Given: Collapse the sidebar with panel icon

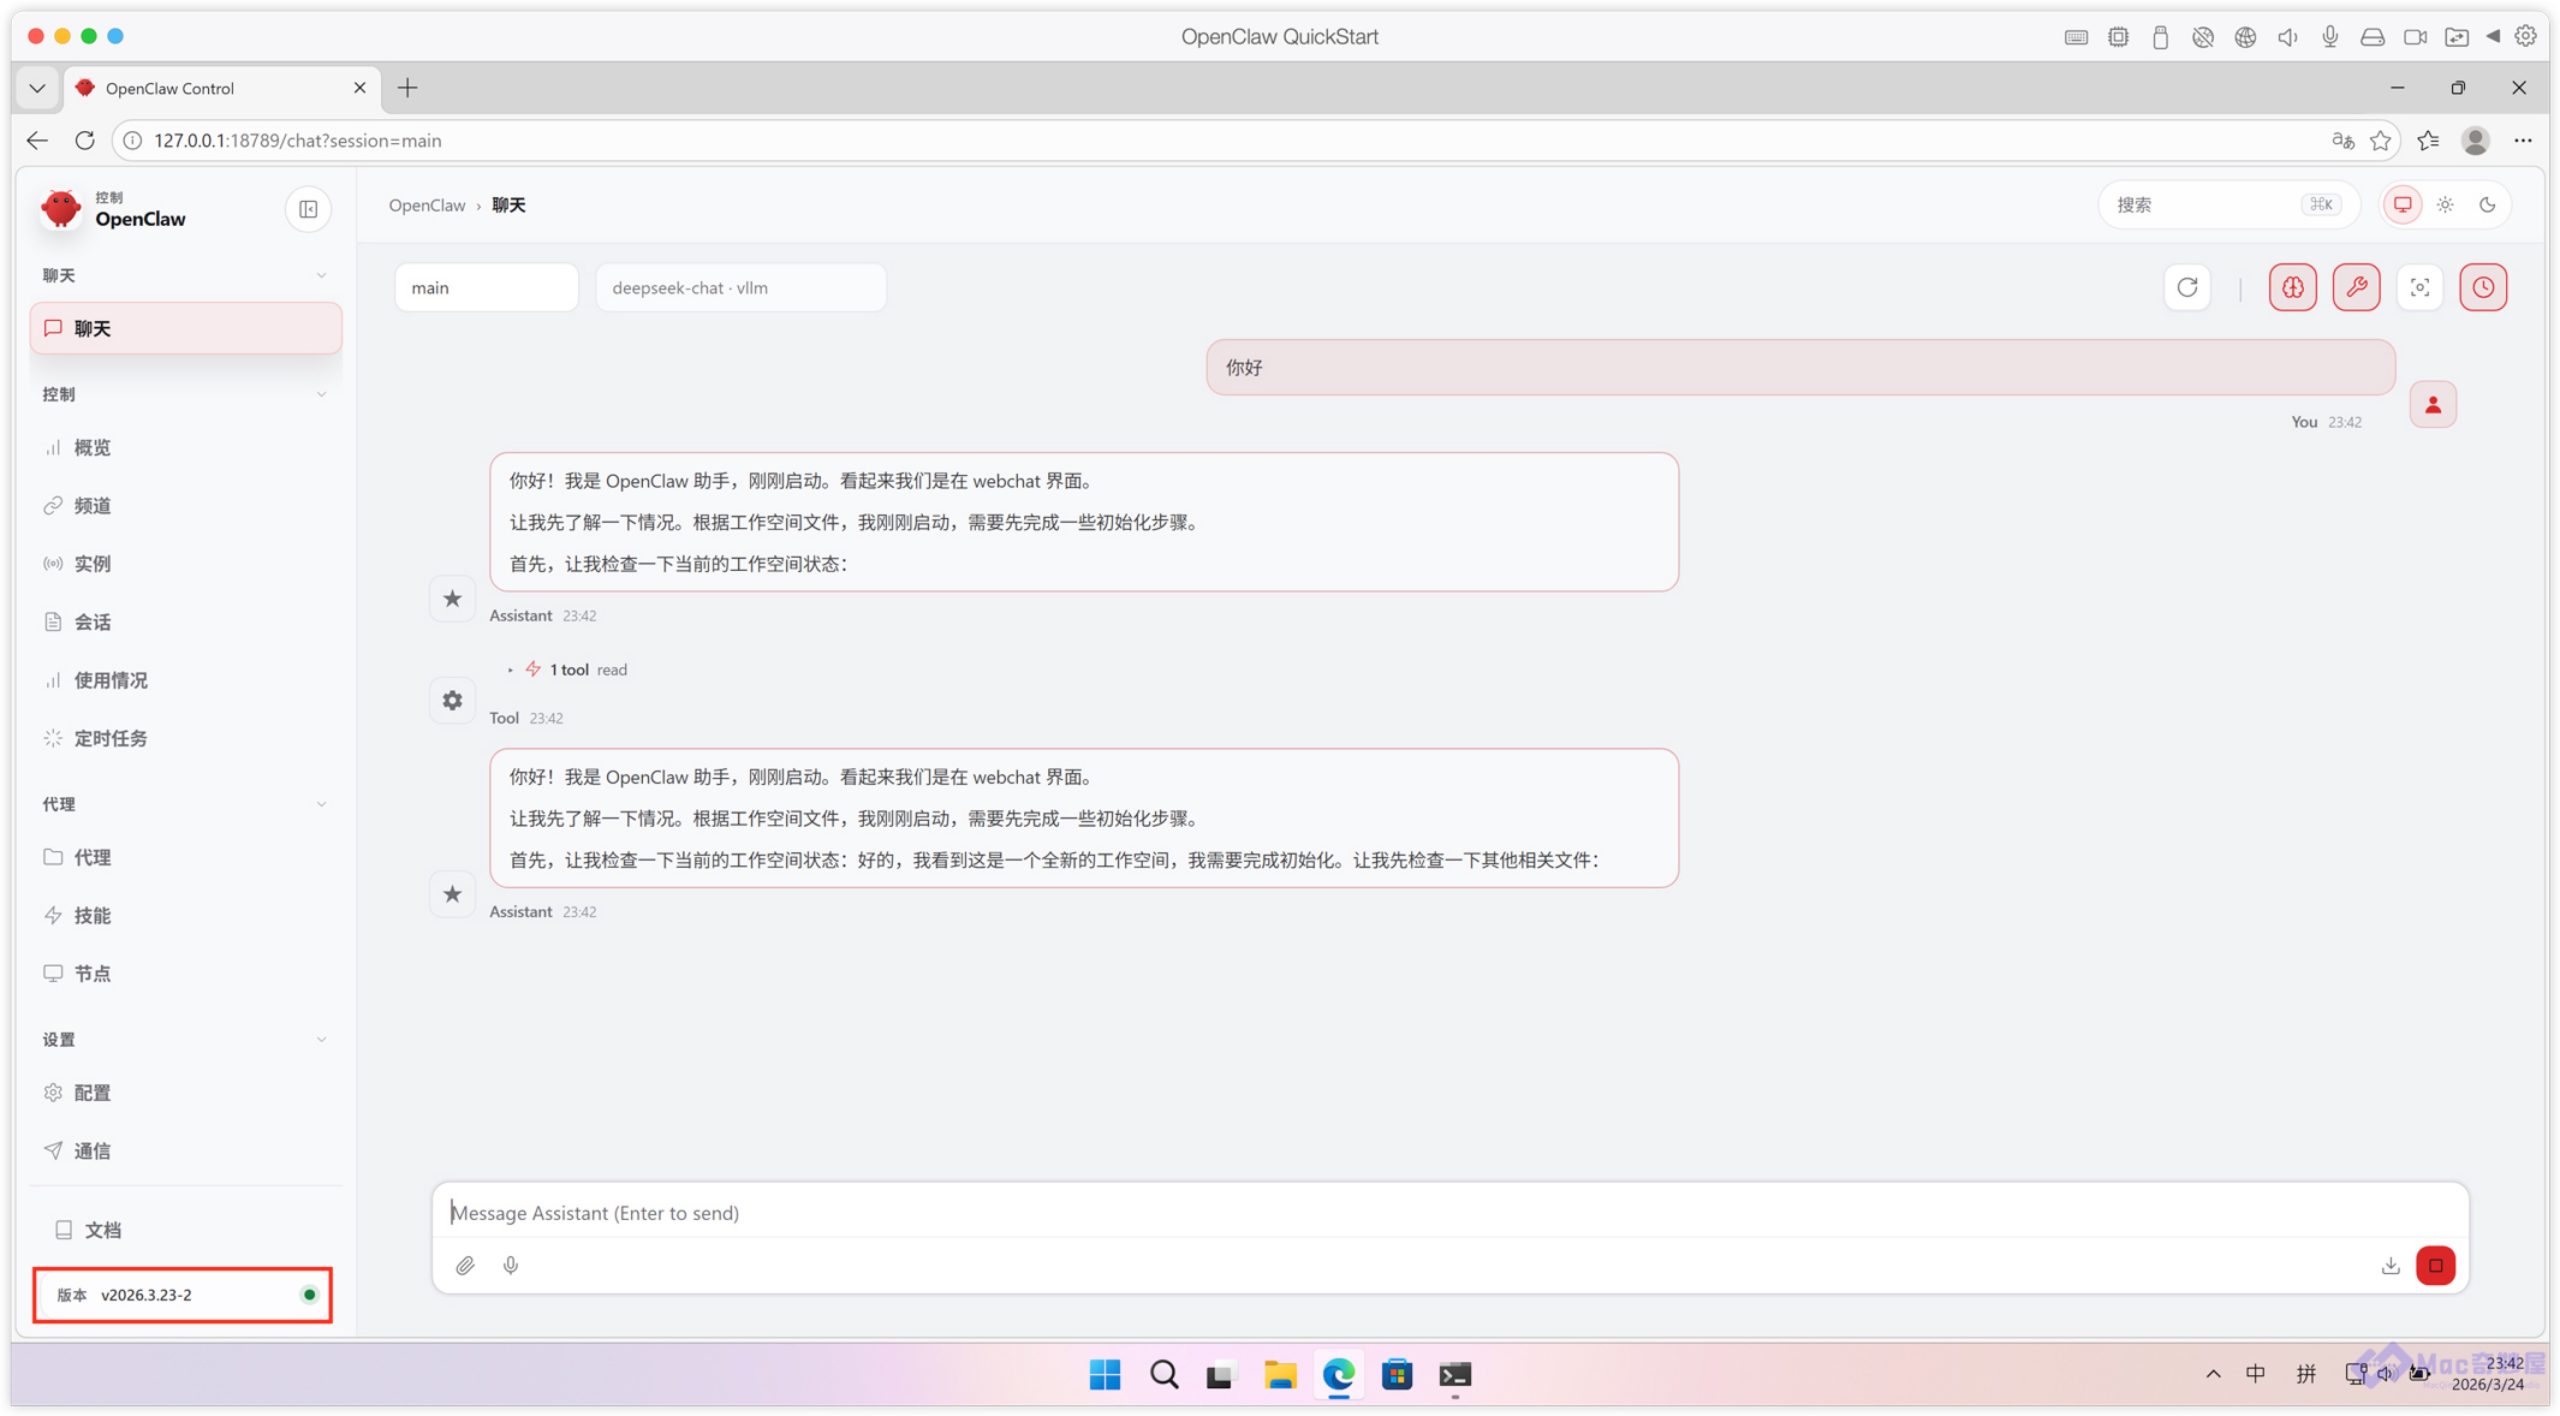Looking at the screenshot, I should tap(308, 209).
